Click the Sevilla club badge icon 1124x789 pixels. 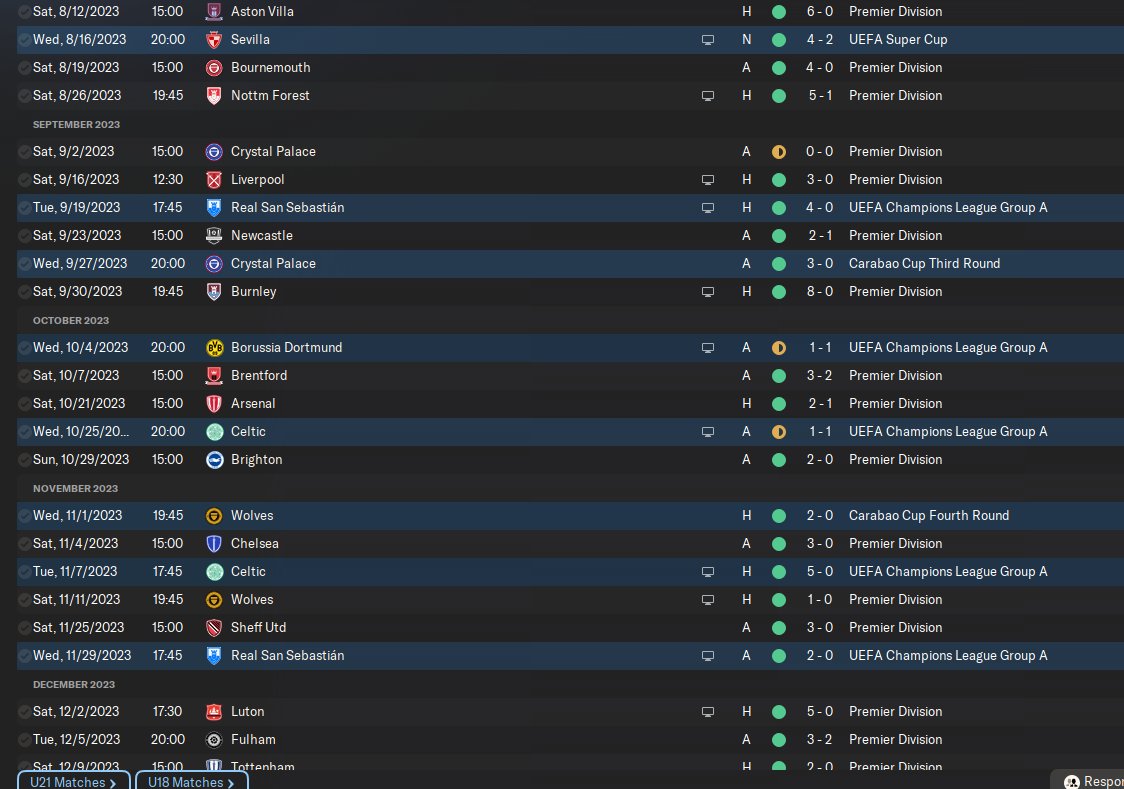pos(214,40)
